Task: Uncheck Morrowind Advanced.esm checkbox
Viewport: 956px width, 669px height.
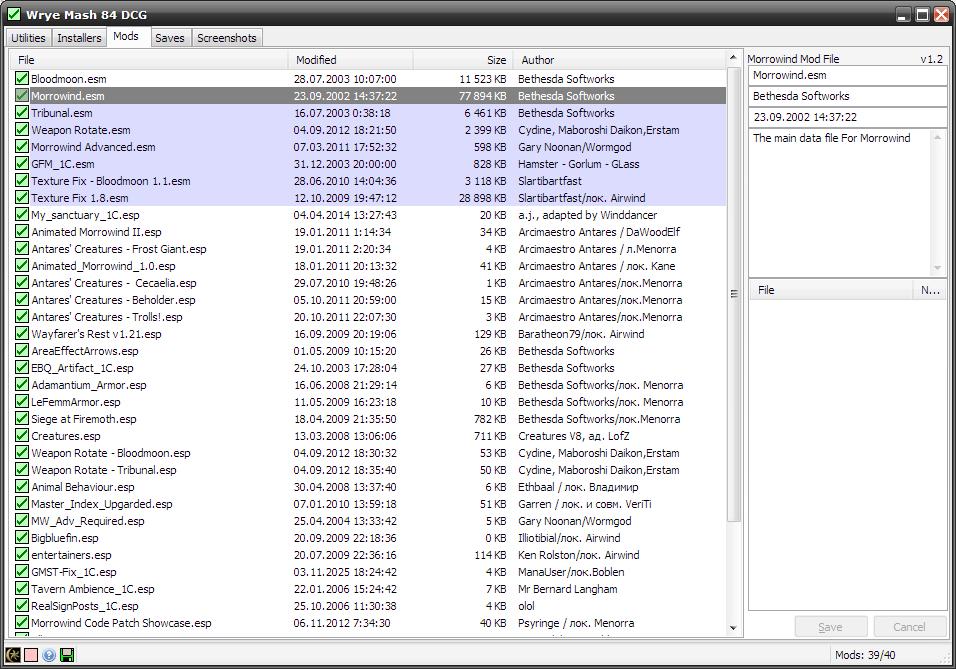Action: pyautogui.click(x=22, y=146)
